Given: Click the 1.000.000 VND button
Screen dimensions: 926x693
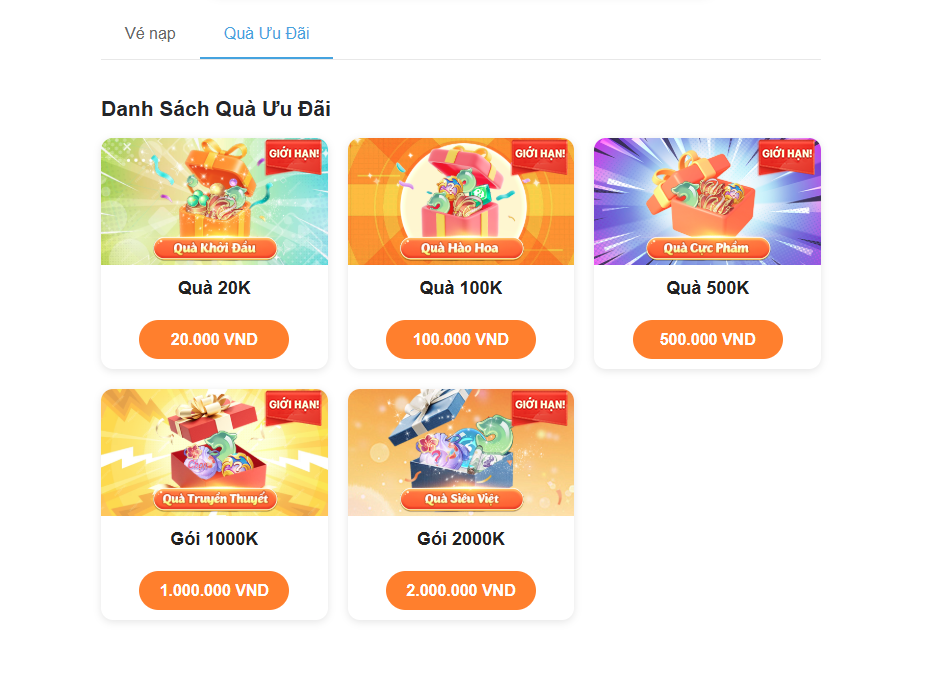Looking at the screenshot, I should tap(214, 590).
